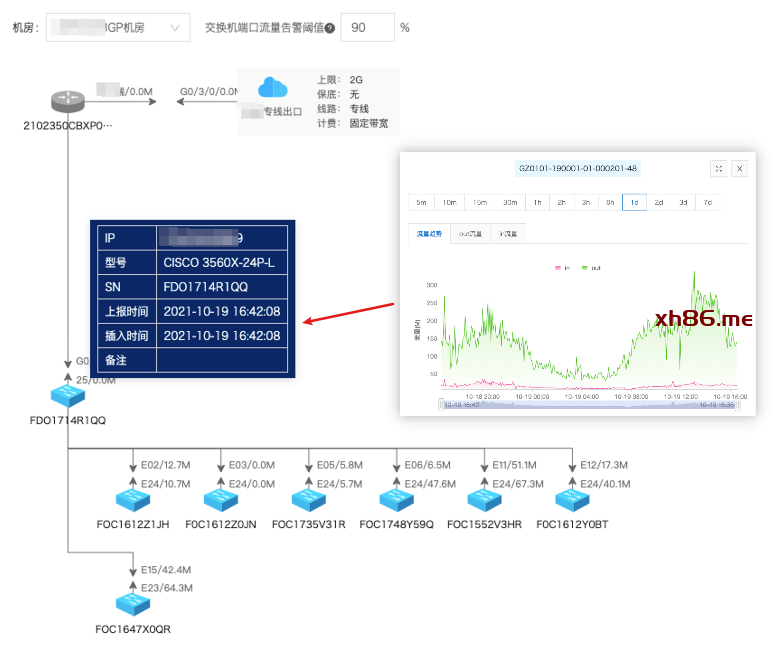Viewport: 783px width, 652px height.
Task: Click the FOC1552V3HR switch icon
Action: (x=483, y=500)
